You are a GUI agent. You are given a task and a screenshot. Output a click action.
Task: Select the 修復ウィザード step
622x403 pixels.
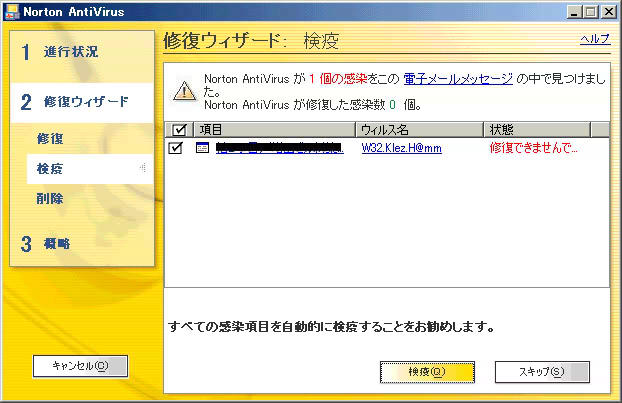[82, 102]
